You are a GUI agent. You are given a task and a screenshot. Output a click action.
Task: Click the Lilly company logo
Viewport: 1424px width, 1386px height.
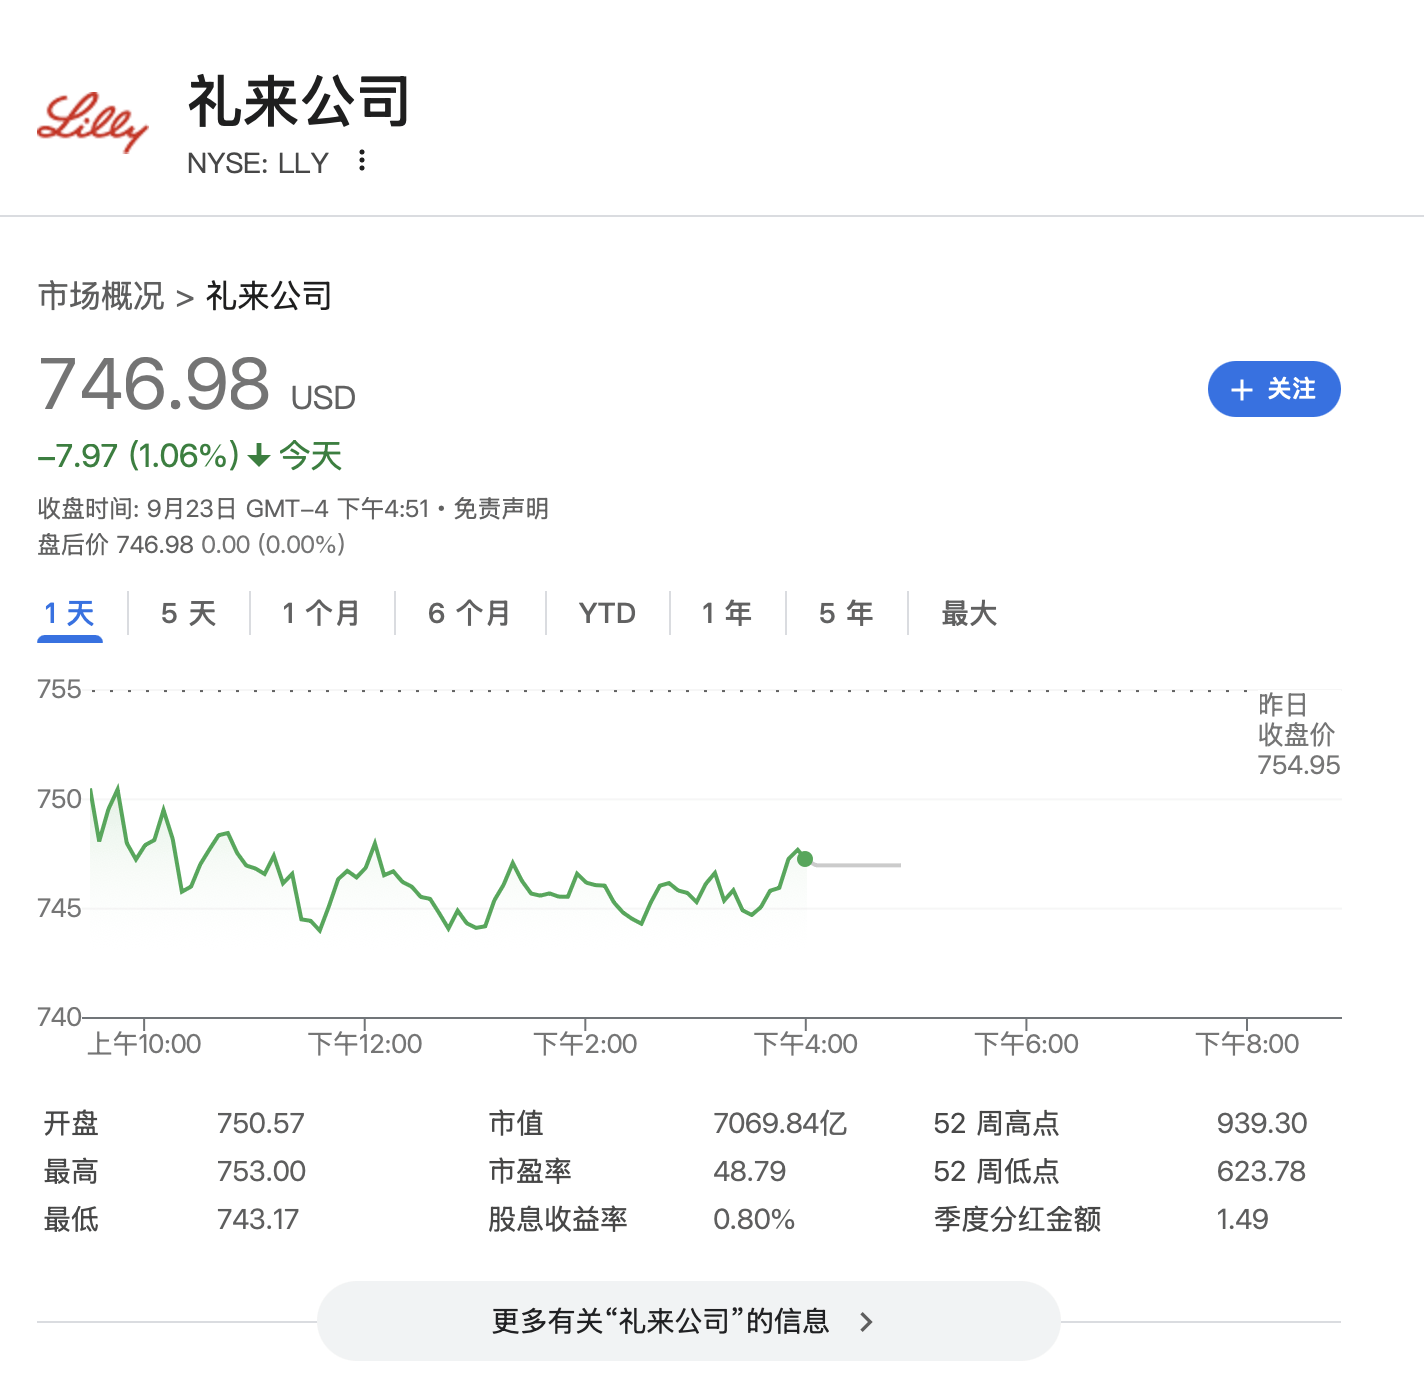pos(92,123)
